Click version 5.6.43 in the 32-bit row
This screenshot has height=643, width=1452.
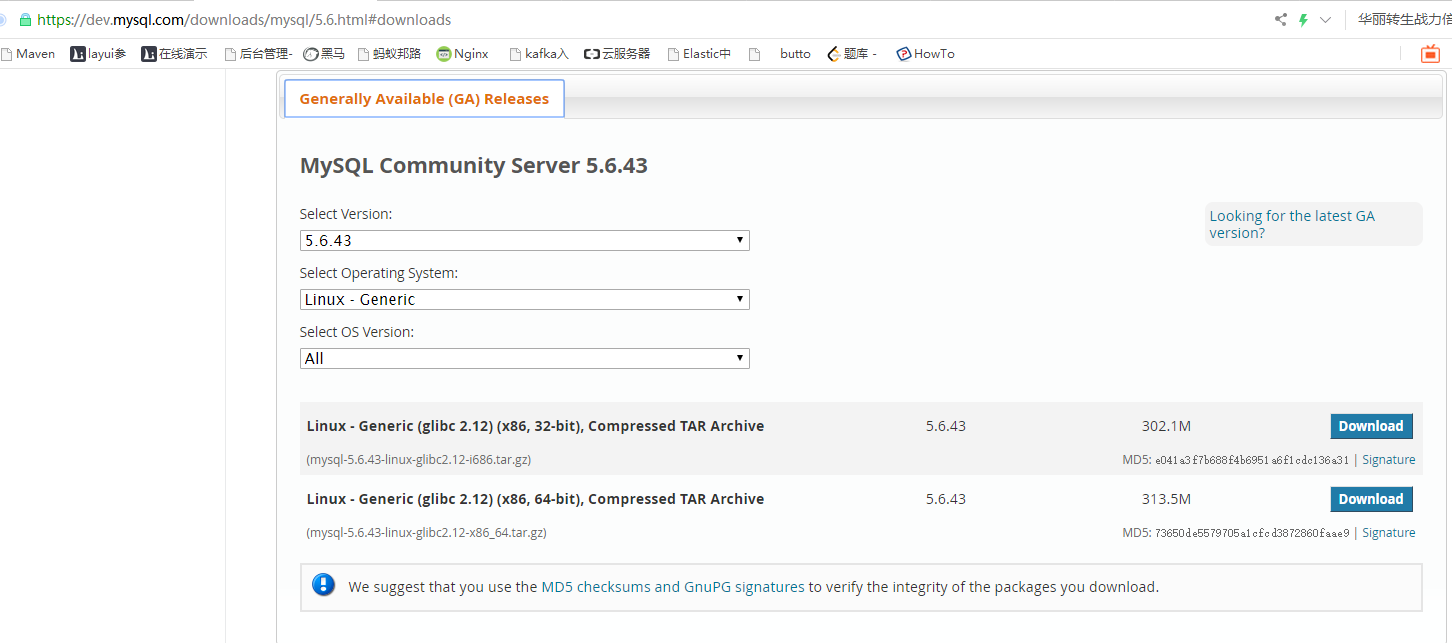(x=946, y=426)
